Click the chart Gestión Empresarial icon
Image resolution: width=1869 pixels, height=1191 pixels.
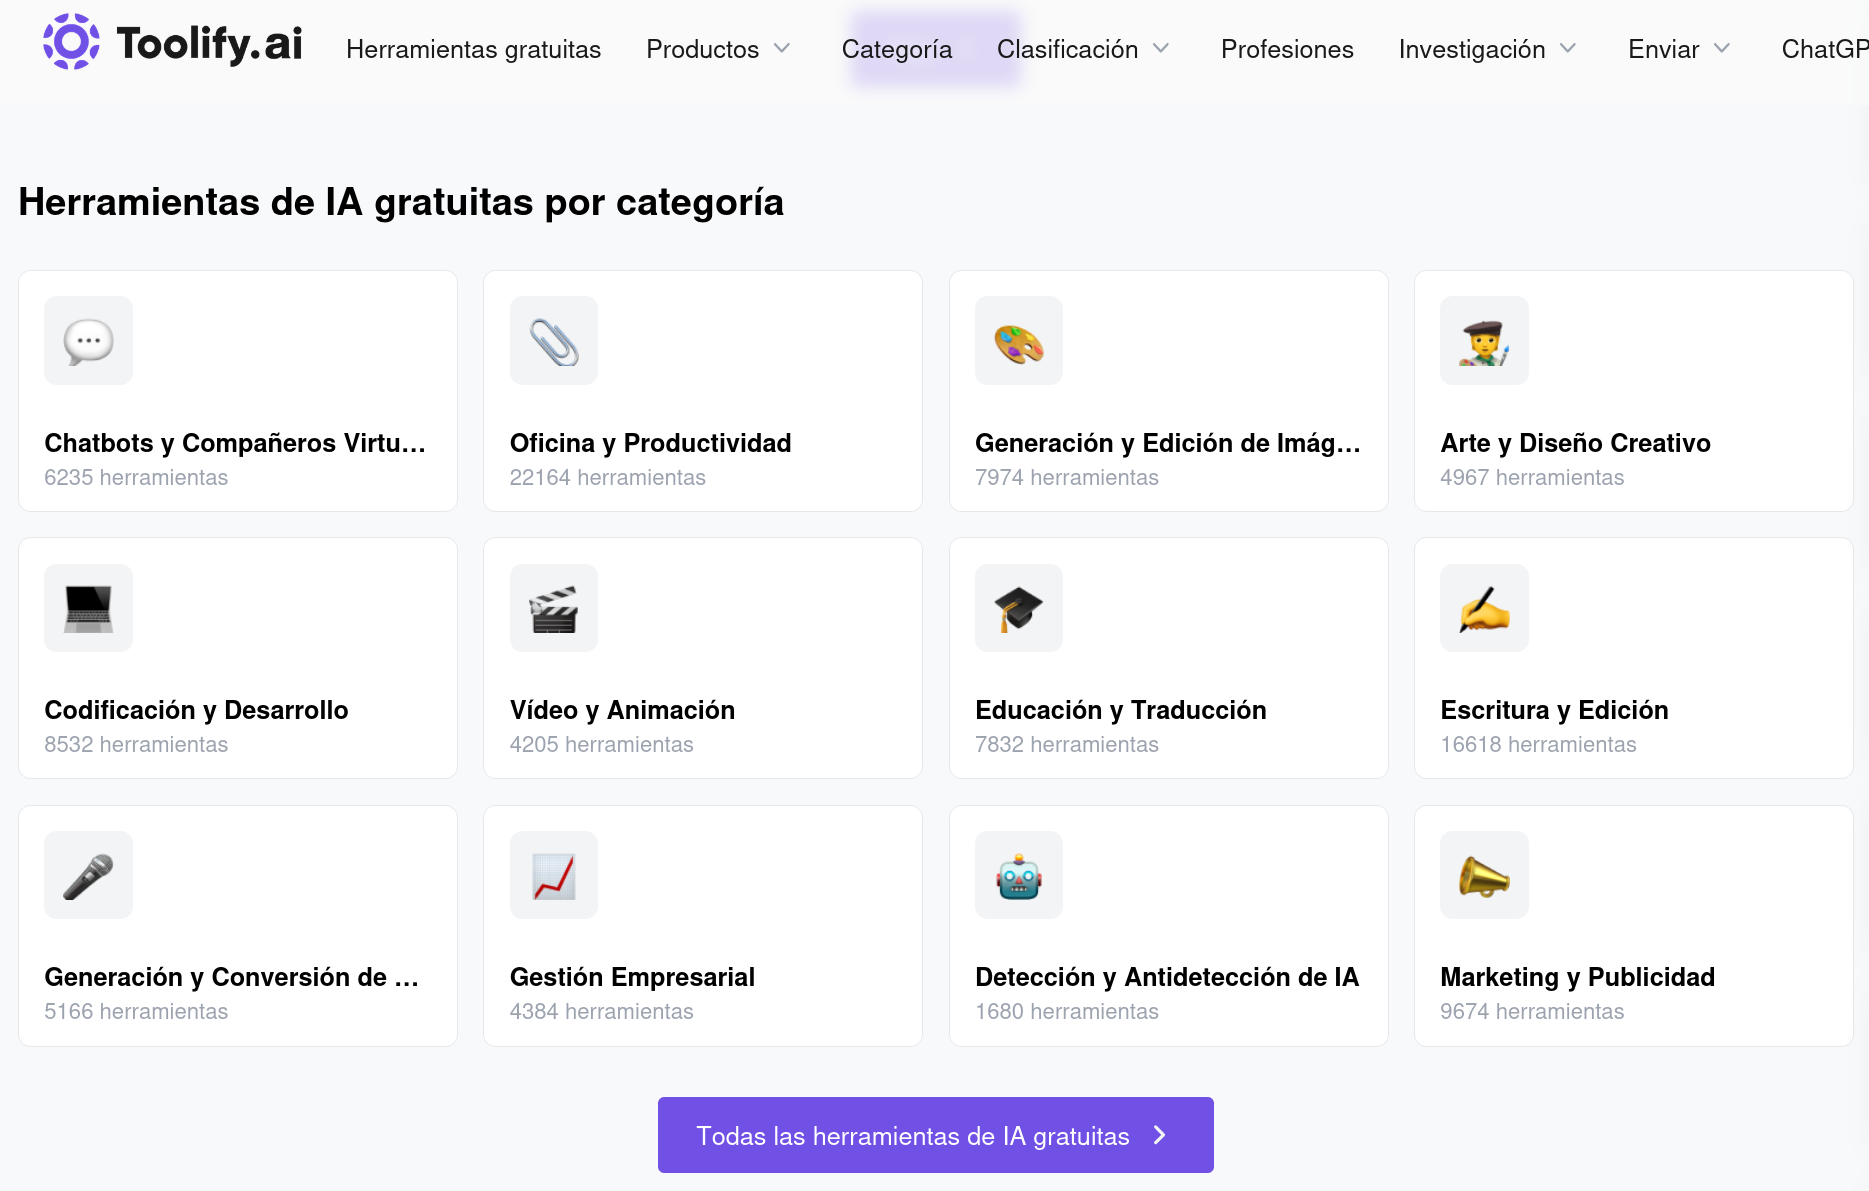pos(554,875)
